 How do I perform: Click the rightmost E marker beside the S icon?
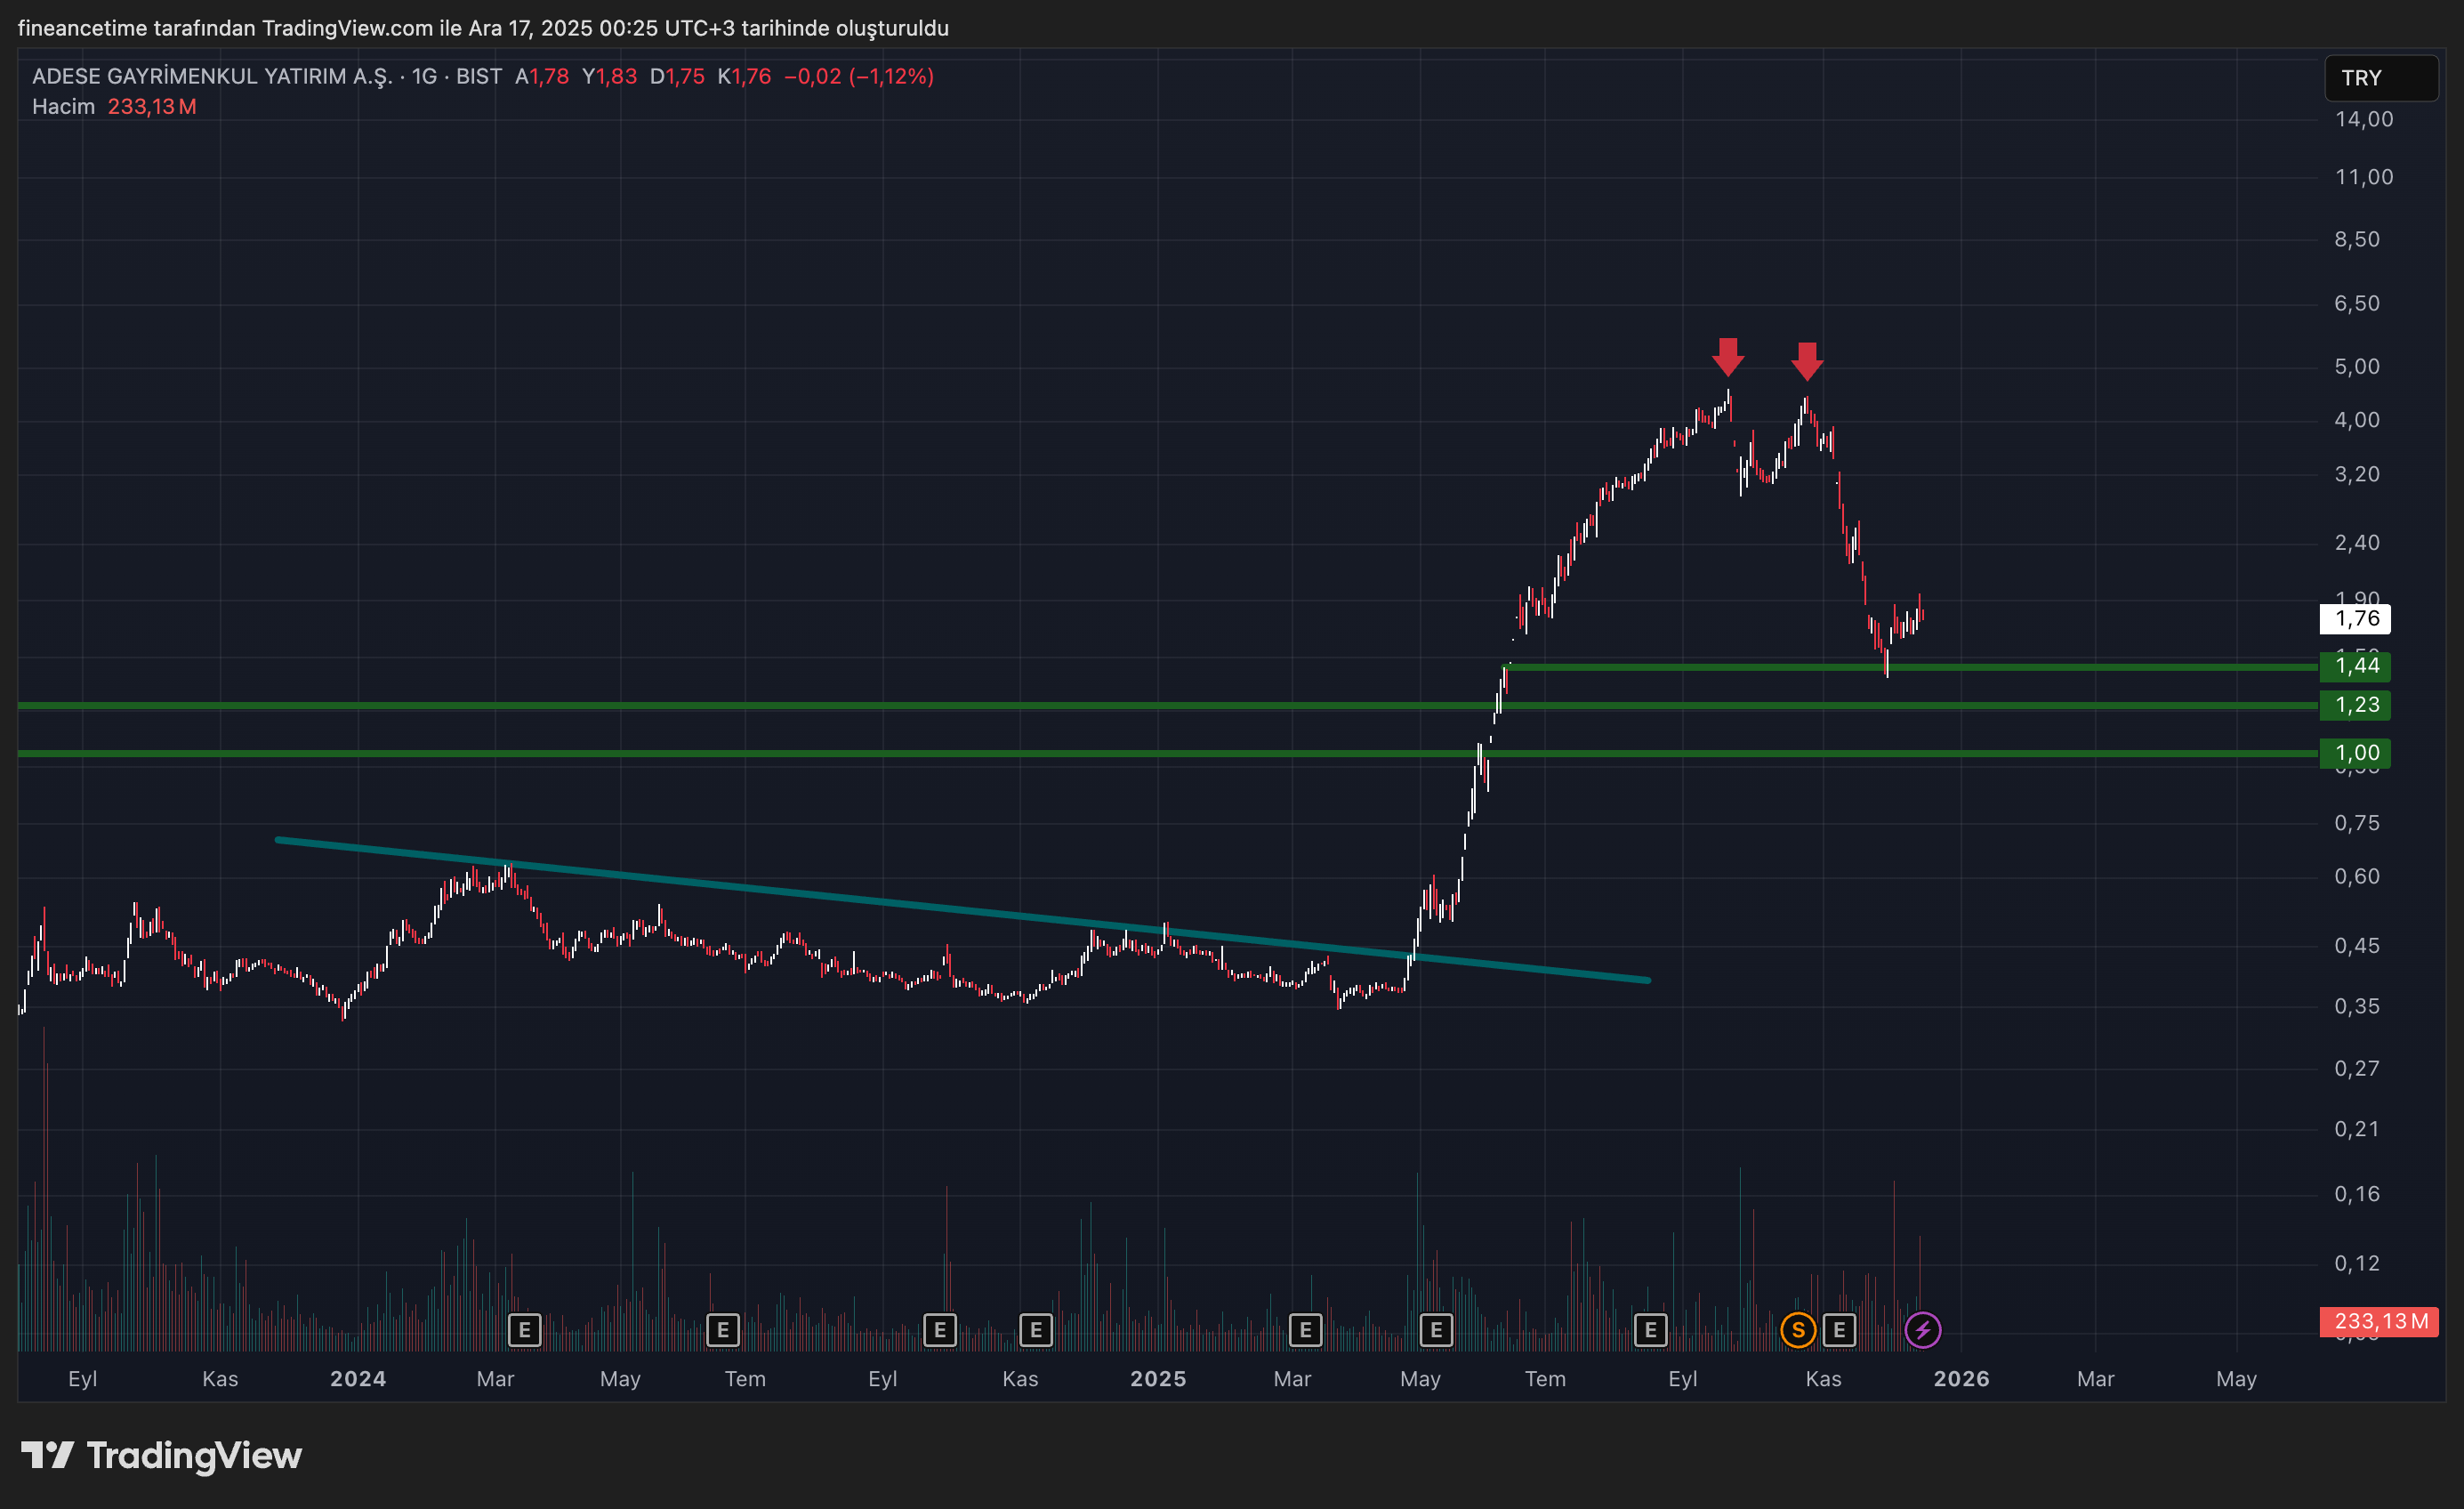(1839, 1330)
